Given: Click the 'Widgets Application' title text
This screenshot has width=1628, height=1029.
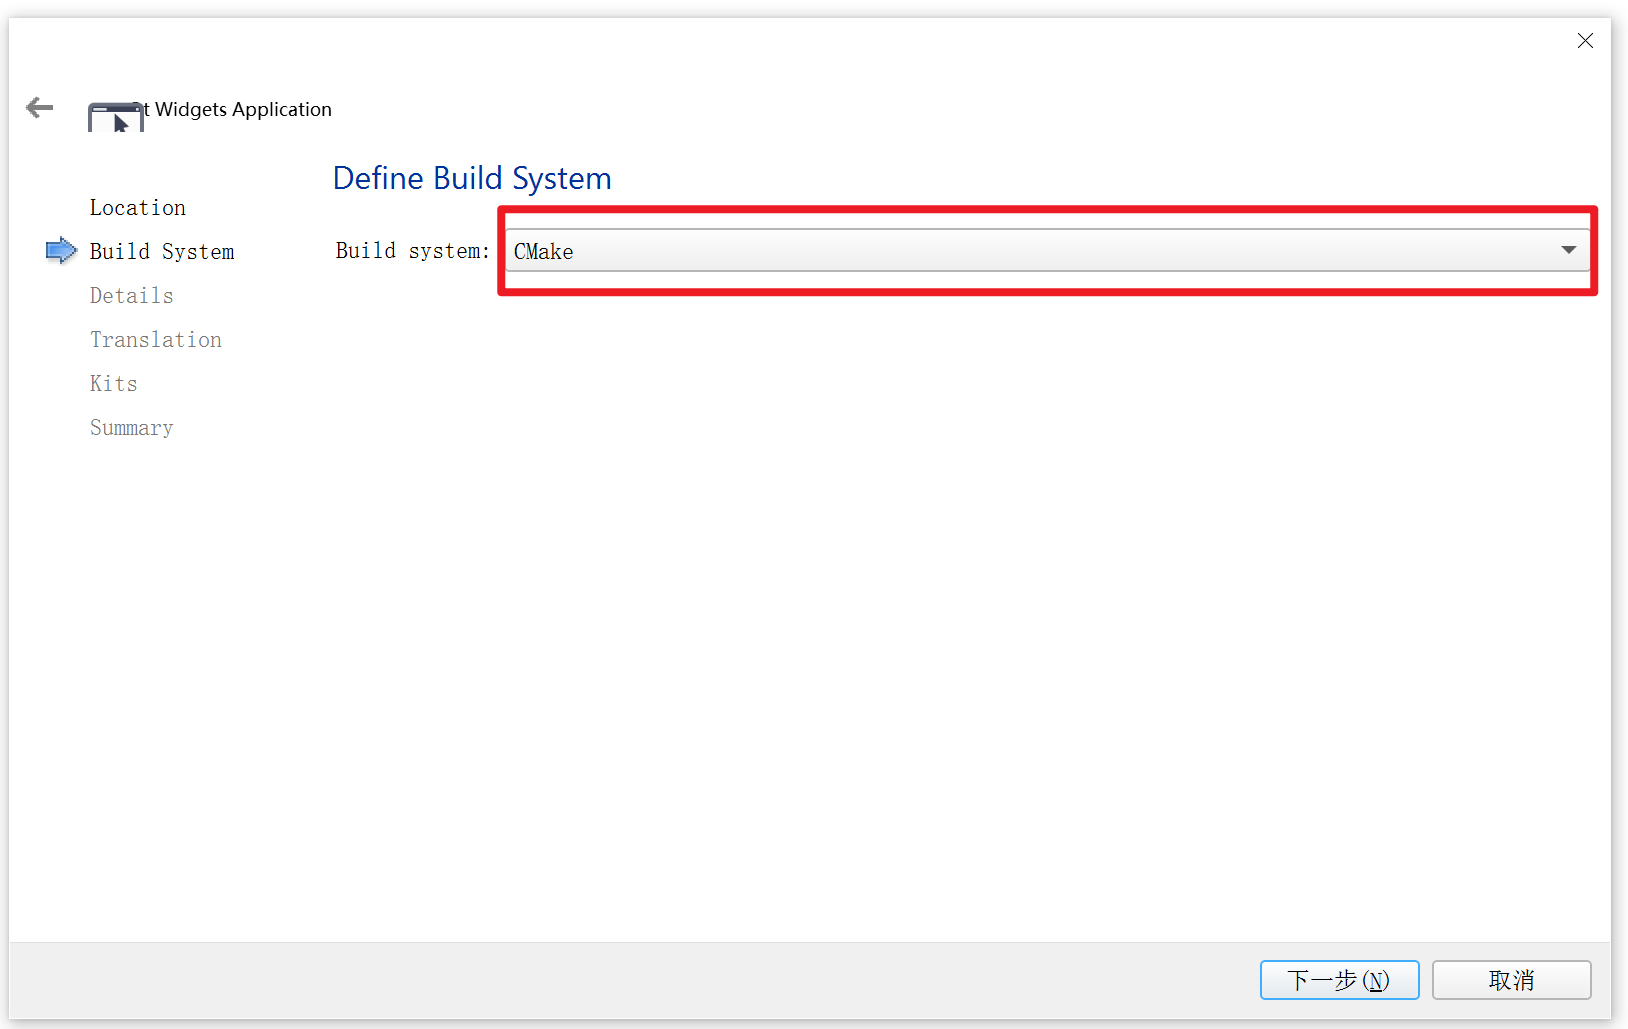Looking at the screenshot, I should tap(243, 109).
